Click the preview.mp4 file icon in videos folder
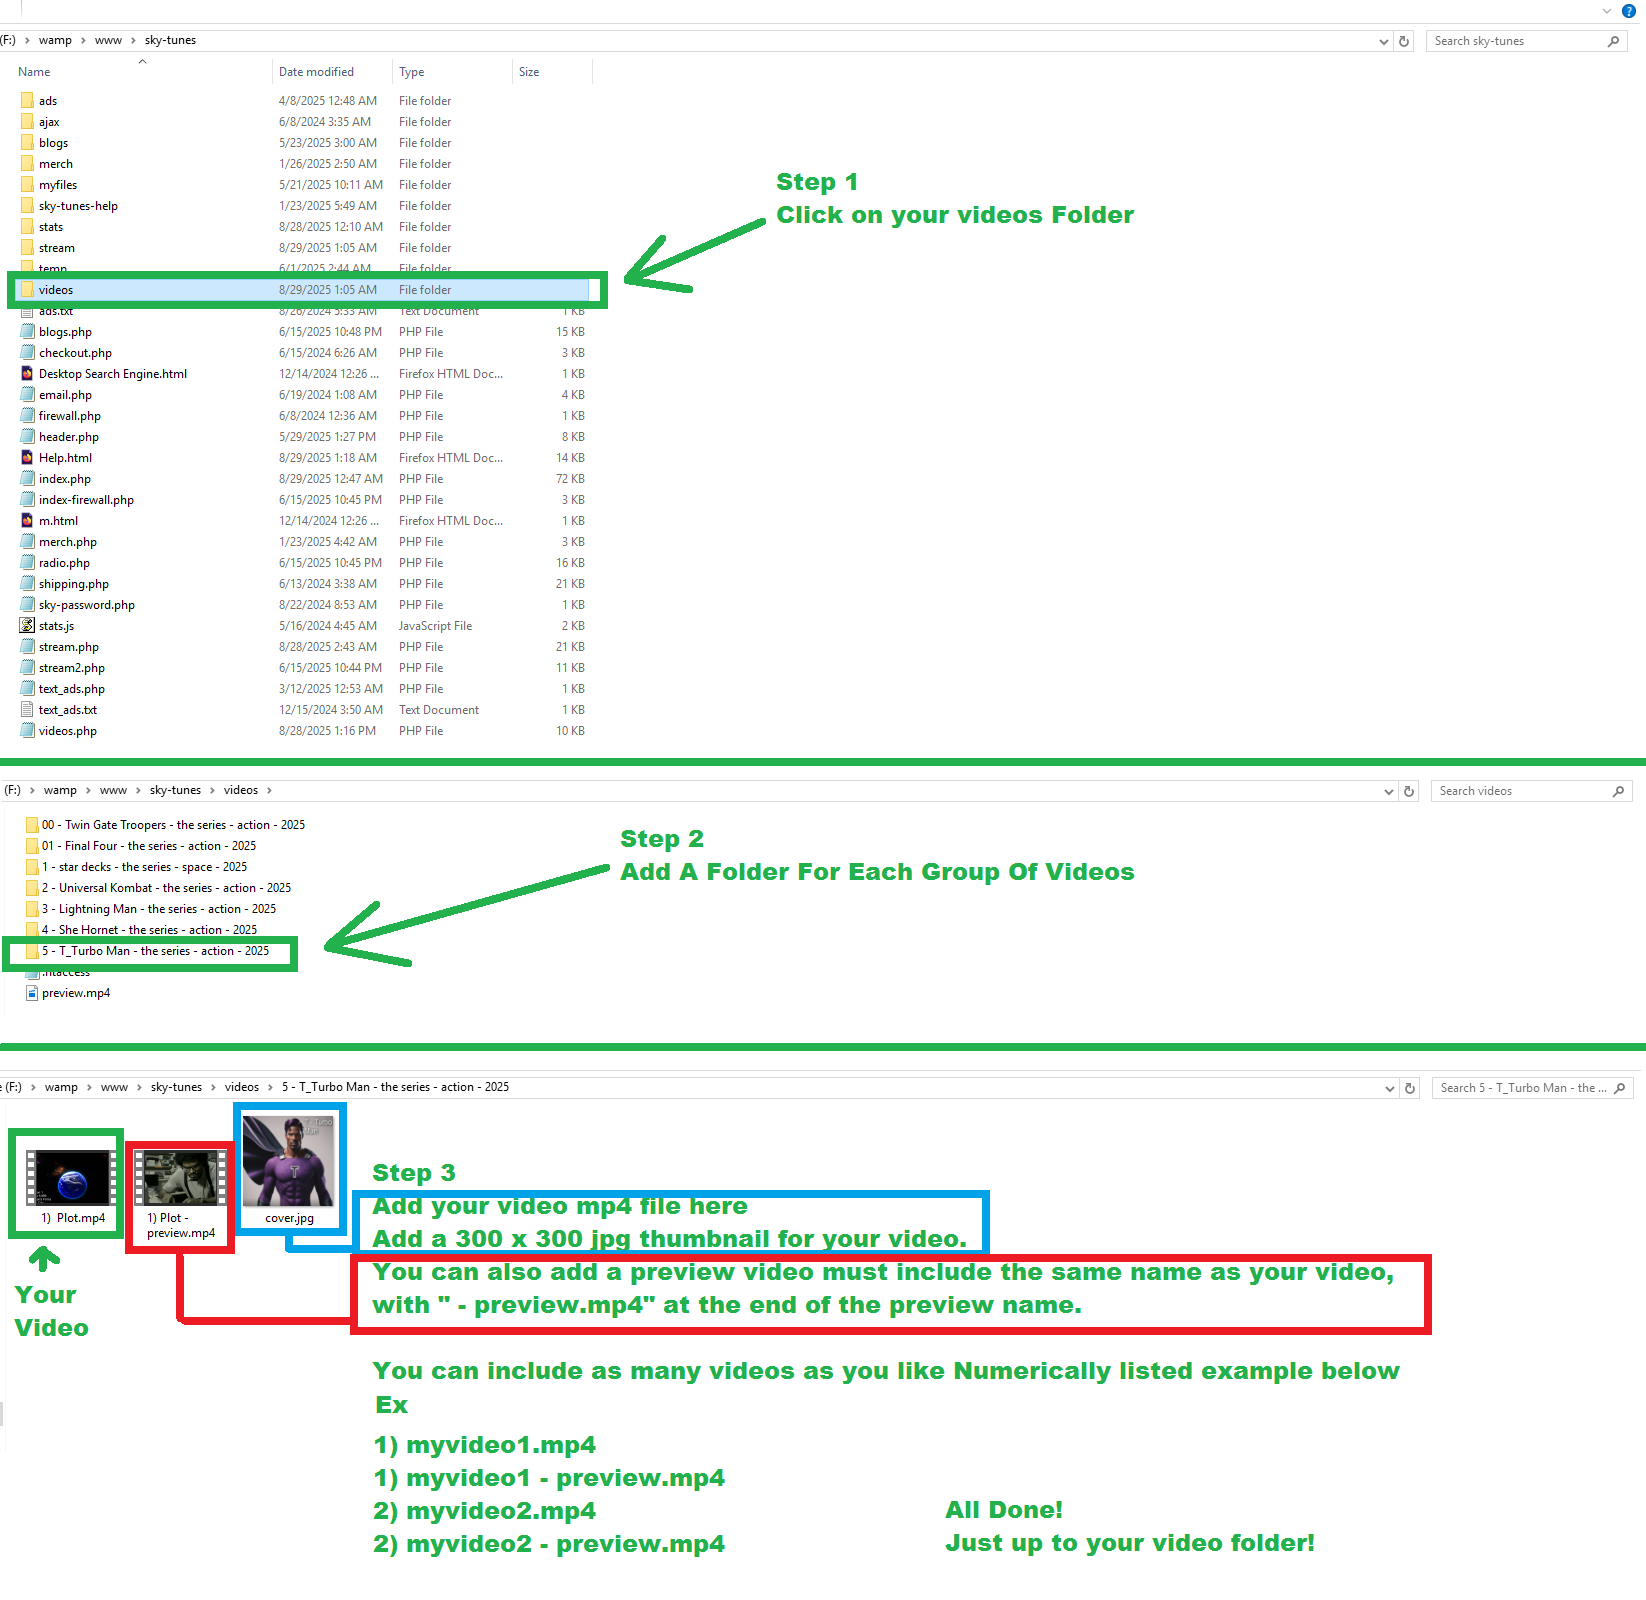Viewport: 1646px width, 1600px height. (32, 993)
